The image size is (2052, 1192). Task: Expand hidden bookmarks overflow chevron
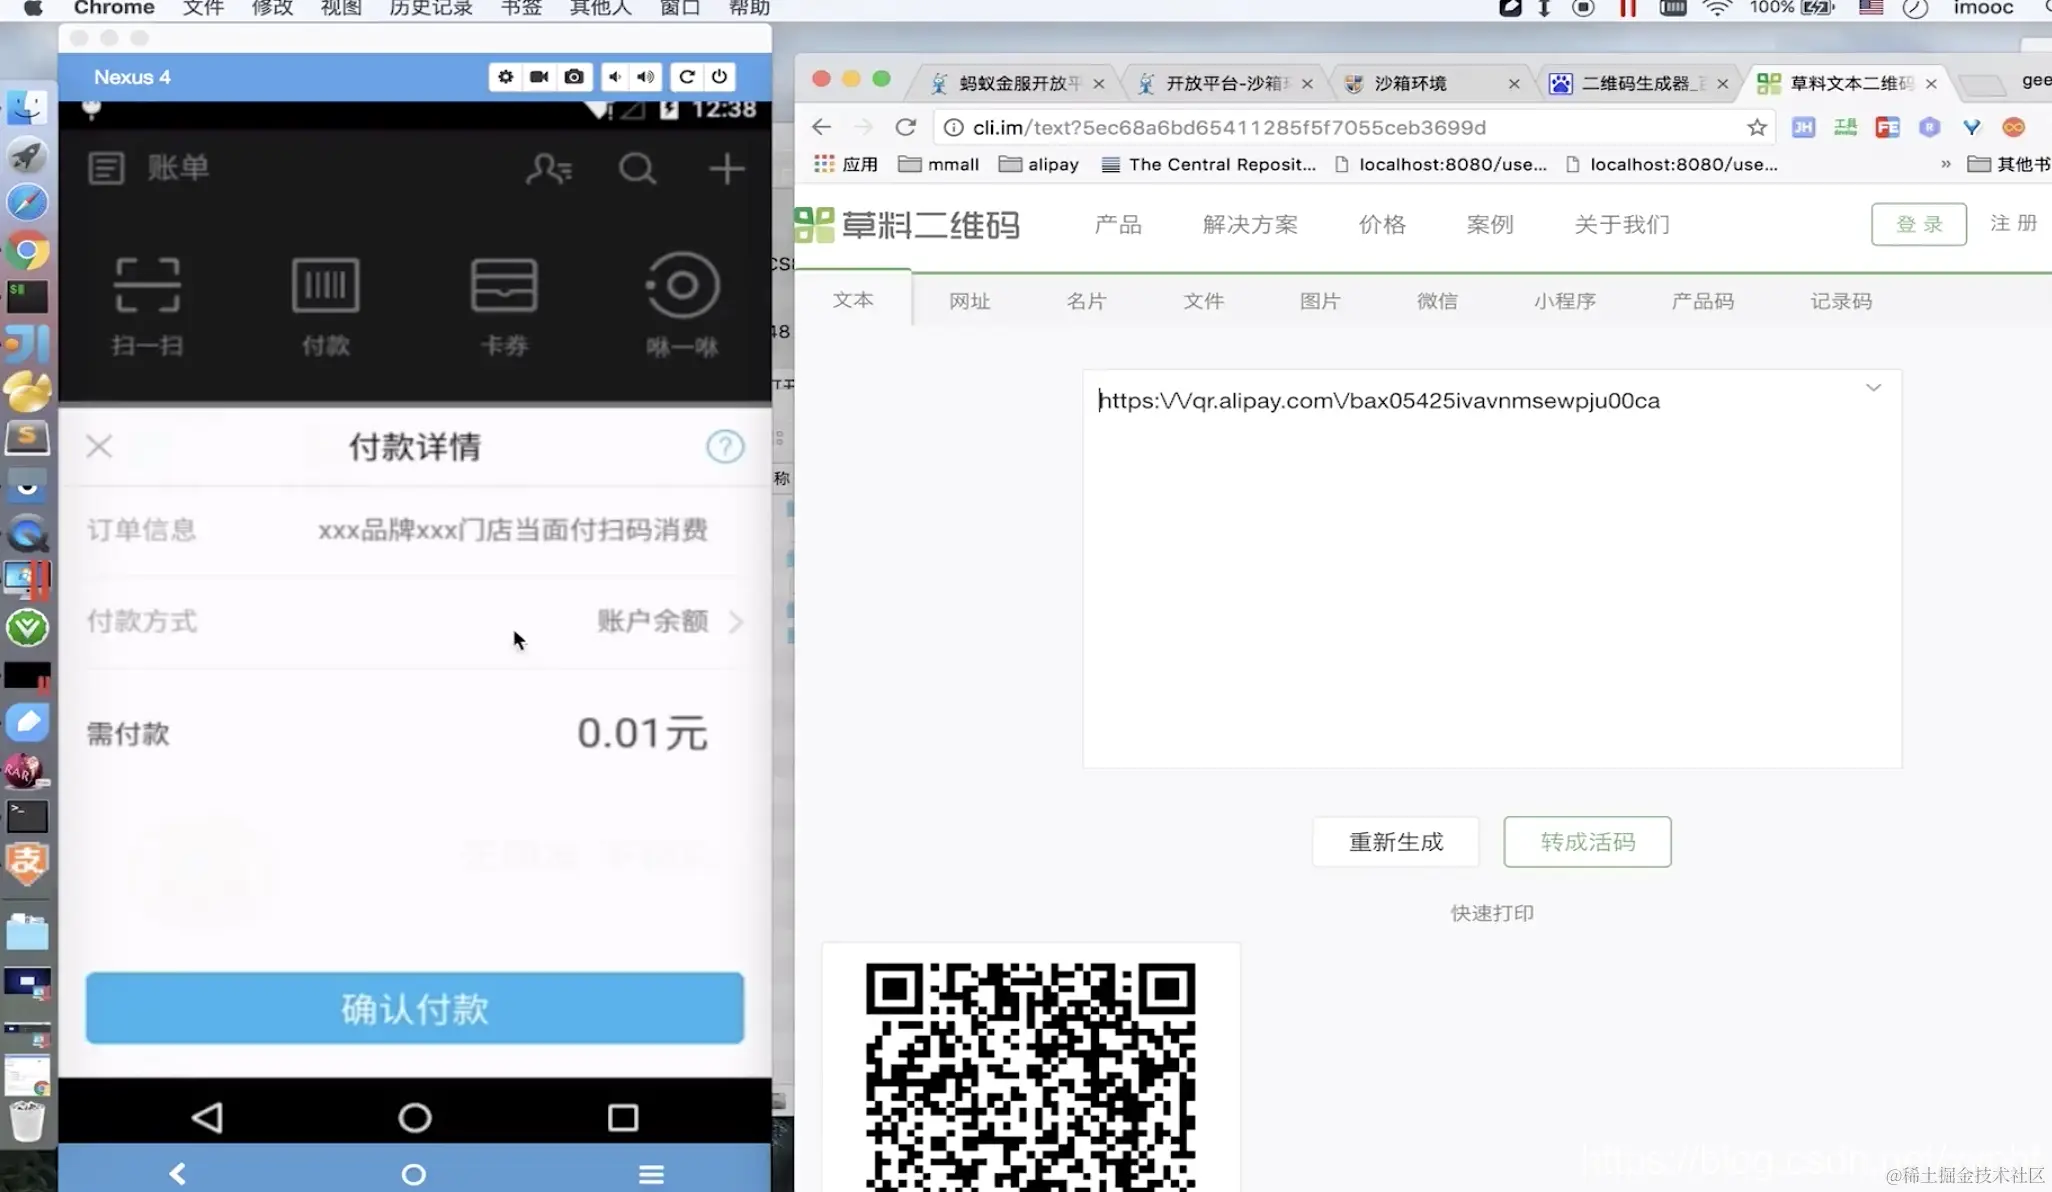(1945, 164)
